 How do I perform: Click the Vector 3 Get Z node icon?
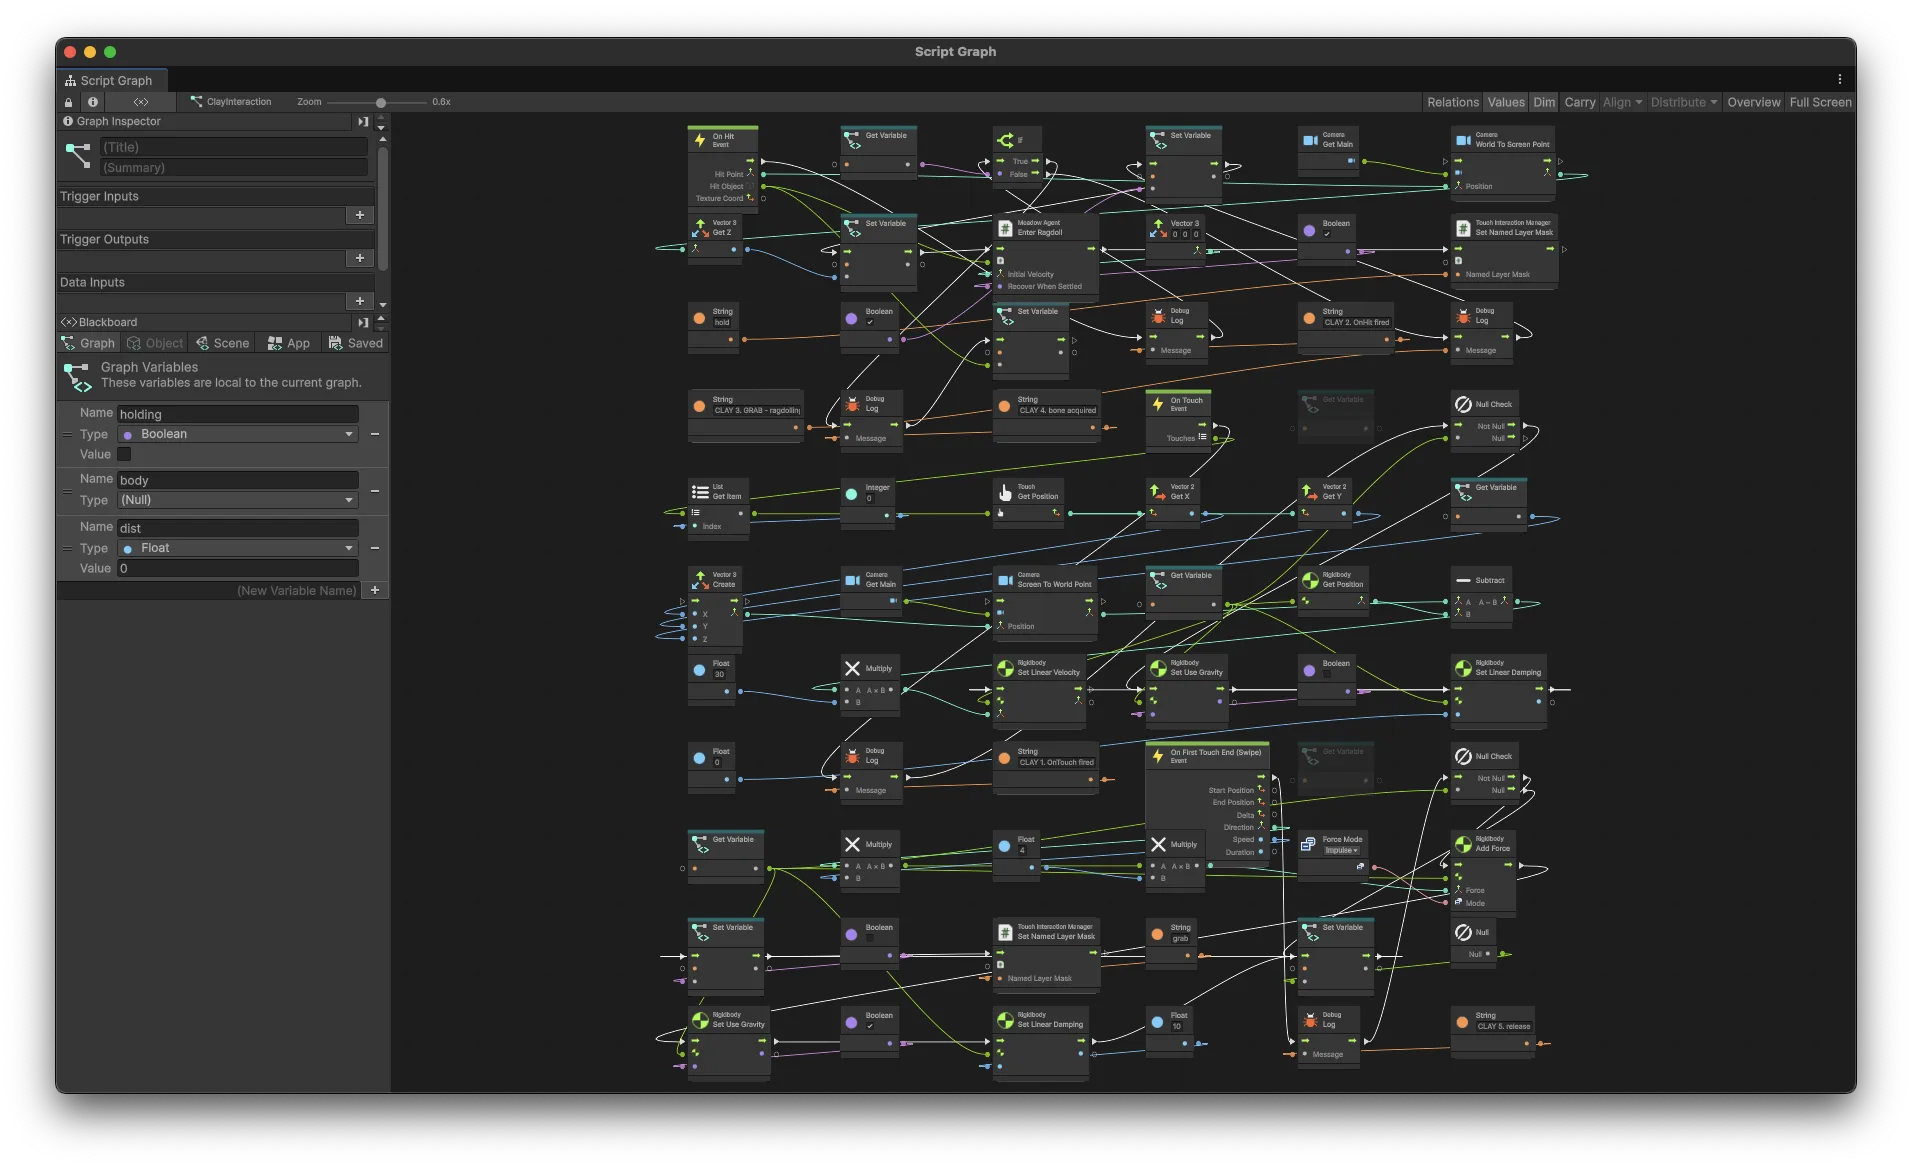pyautogui.click(x=700, y=228)
